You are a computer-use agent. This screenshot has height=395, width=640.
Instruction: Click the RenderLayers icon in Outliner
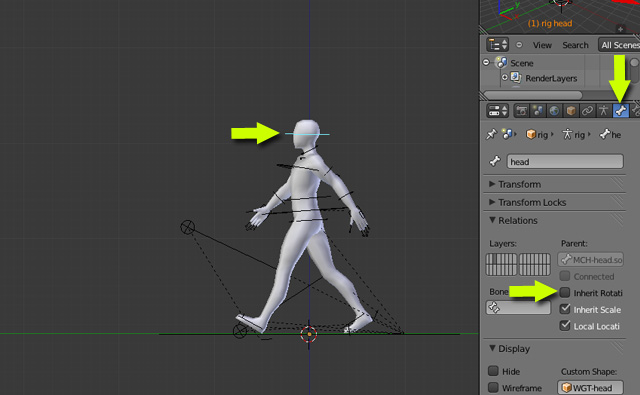[516, 77]
